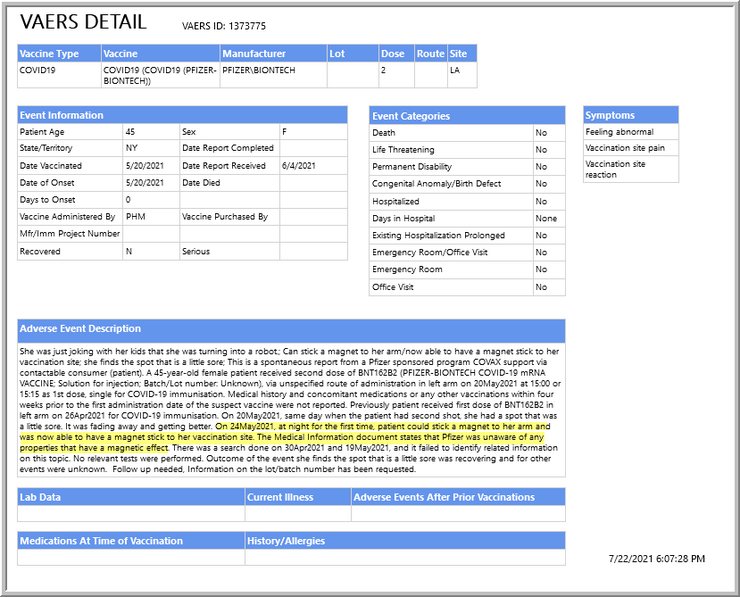Select the VAERS ID: 1373775 text

click(224, 26)
